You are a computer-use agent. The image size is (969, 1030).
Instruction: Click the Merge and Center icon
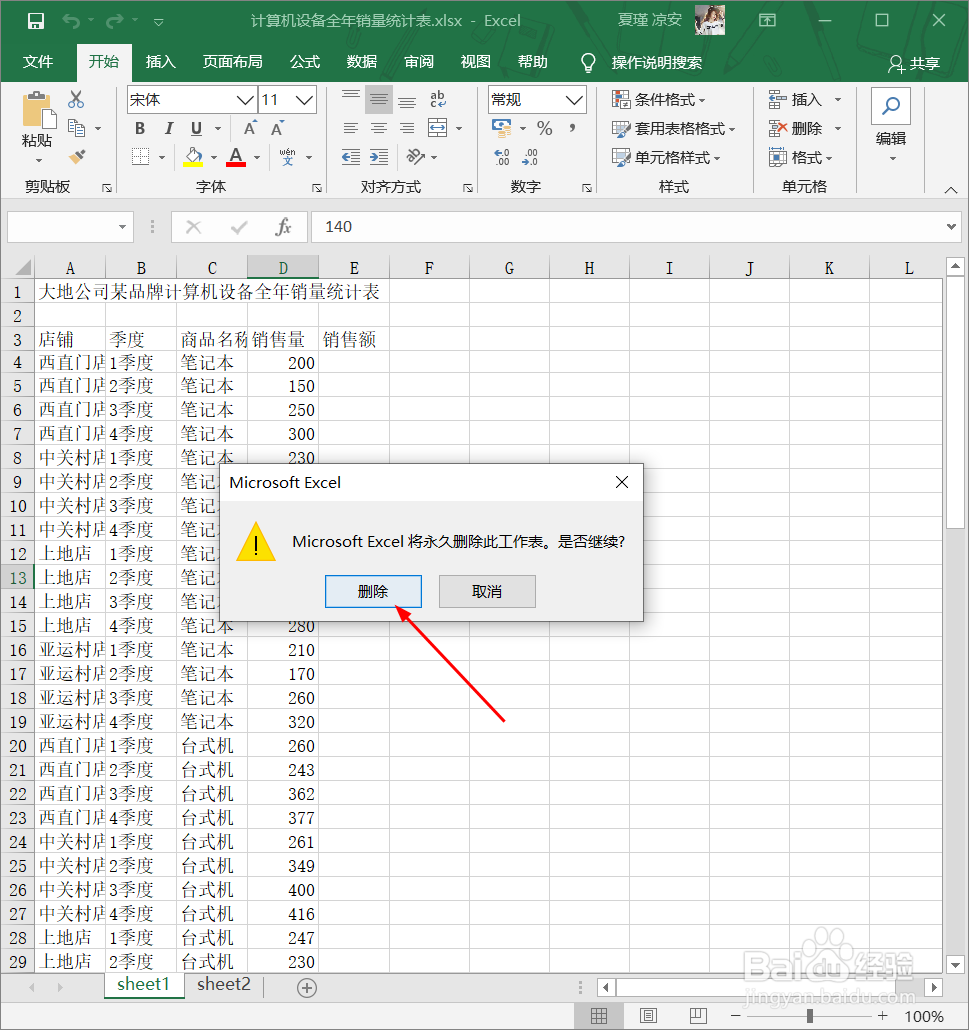tap(438, 128)
